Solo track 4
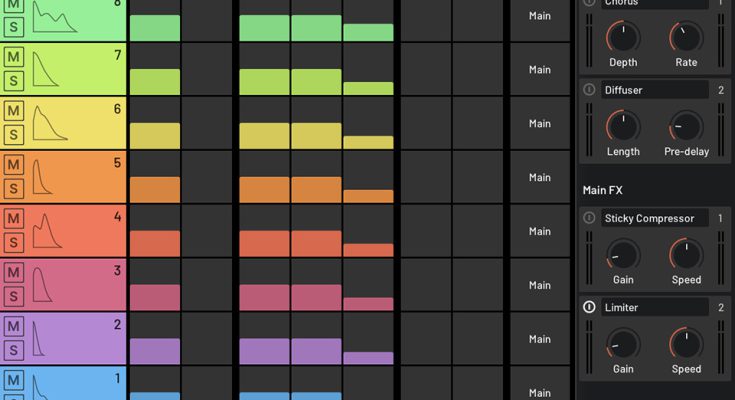Screen dimensions: 735x400 point(13,243)
